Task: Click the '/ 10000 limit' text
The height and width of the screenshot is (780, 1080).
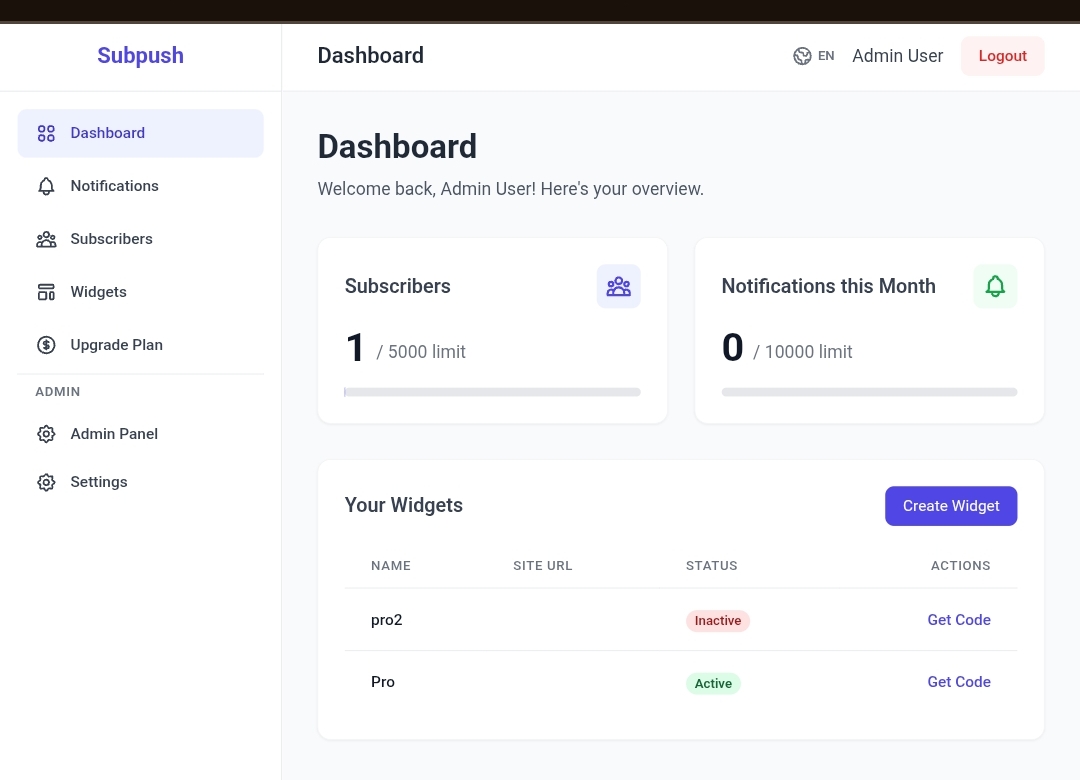Action: pos(802,352)
